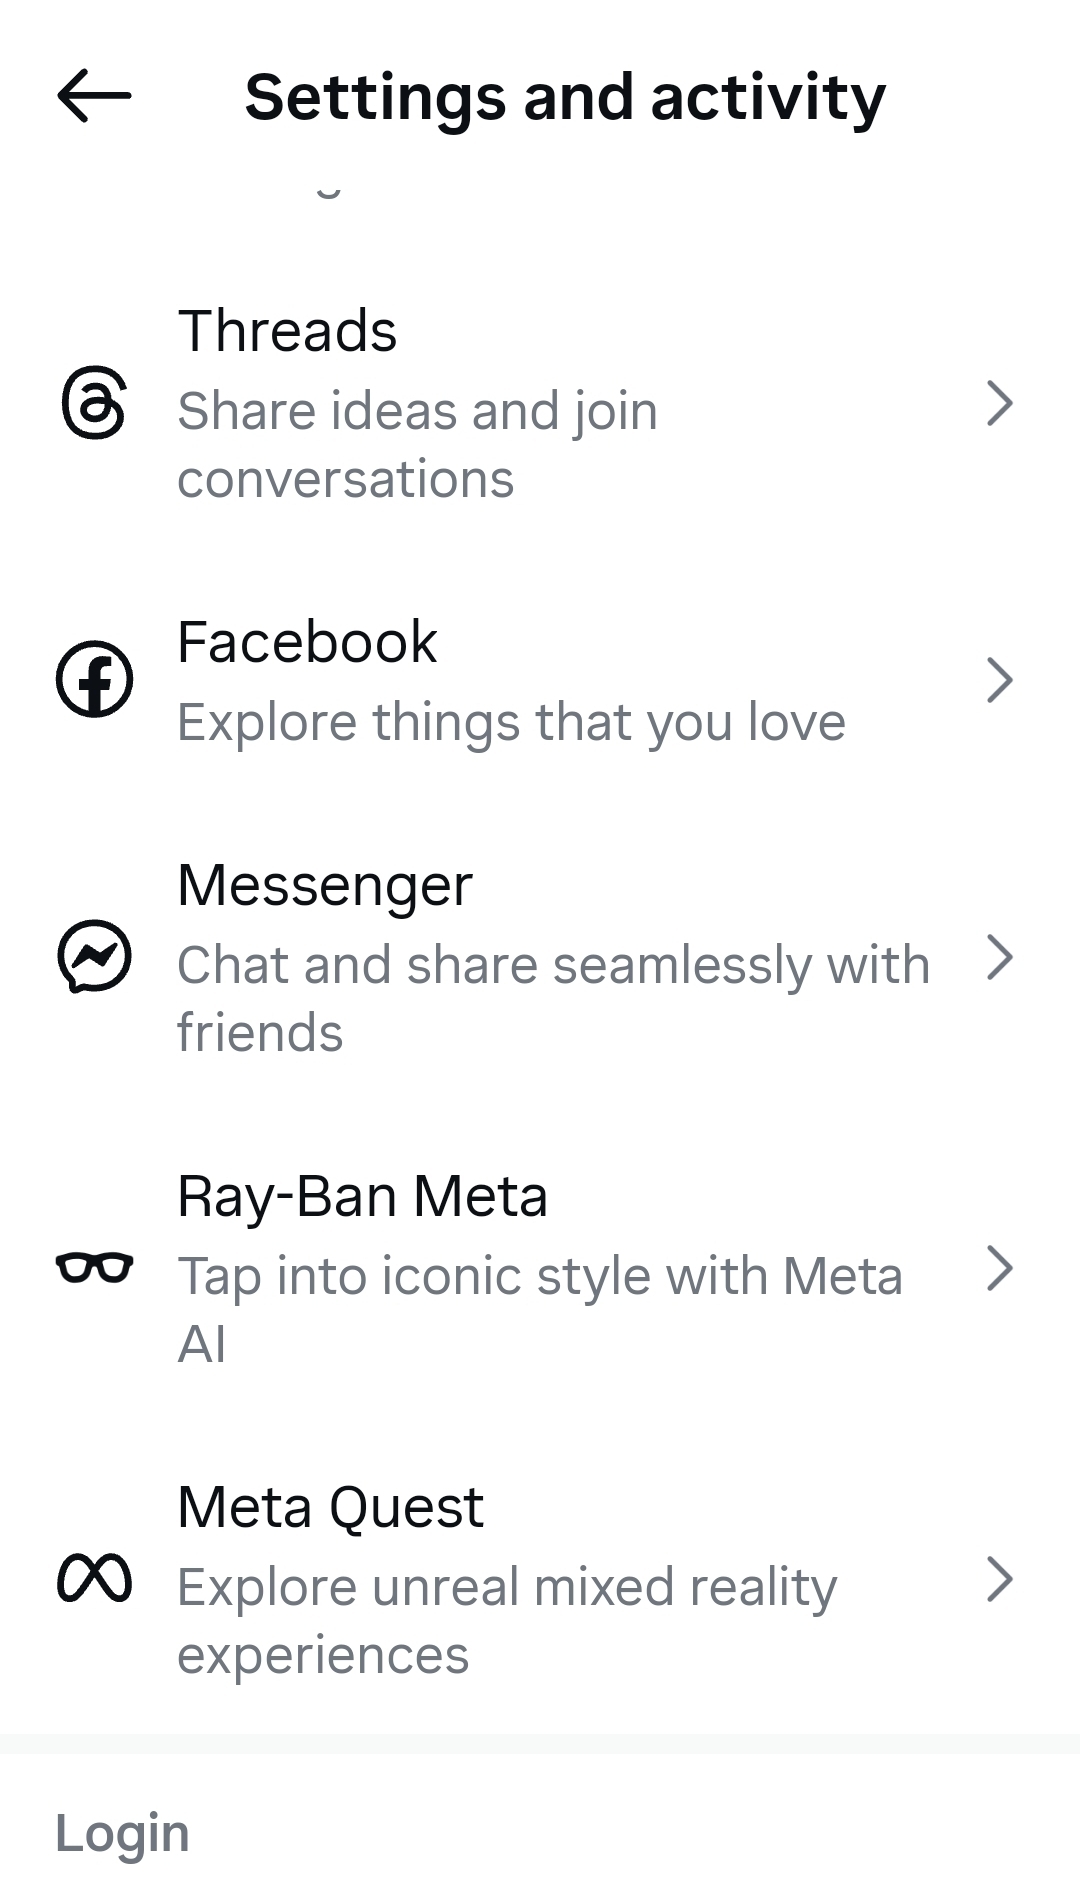1080x1895 pixels.
Task: Expand Ray-Ban Meta using its chevron
Action: click(x=999, y=1268)
